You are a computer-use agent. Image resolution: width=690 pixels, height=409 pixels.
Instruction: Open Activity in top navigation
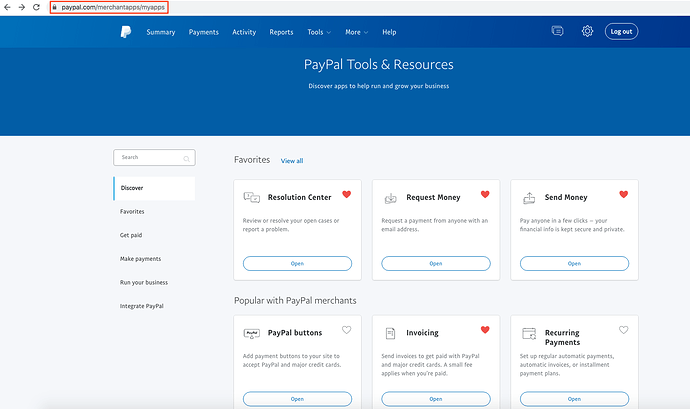click(244, 32)
